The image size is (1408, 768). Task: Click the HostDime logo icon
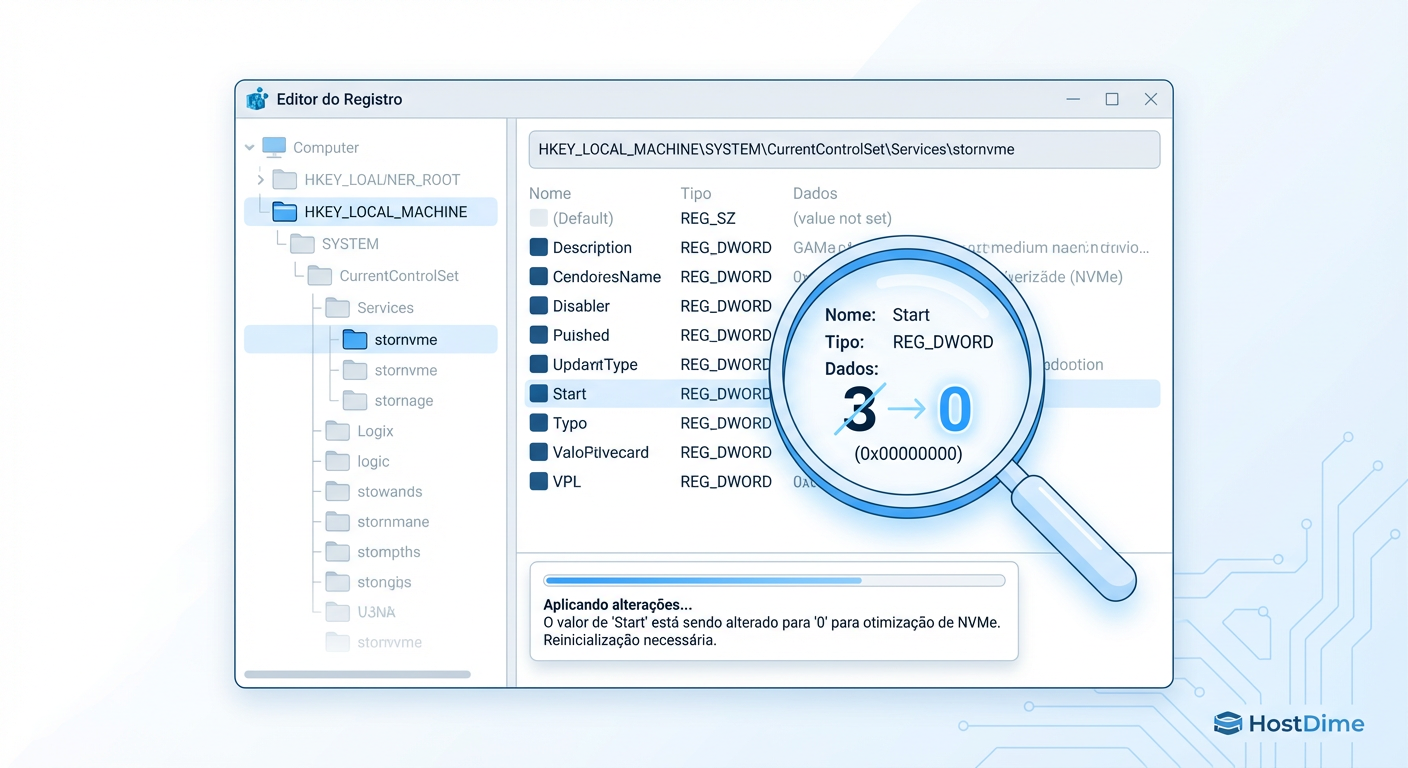[x=1226, y=723]
